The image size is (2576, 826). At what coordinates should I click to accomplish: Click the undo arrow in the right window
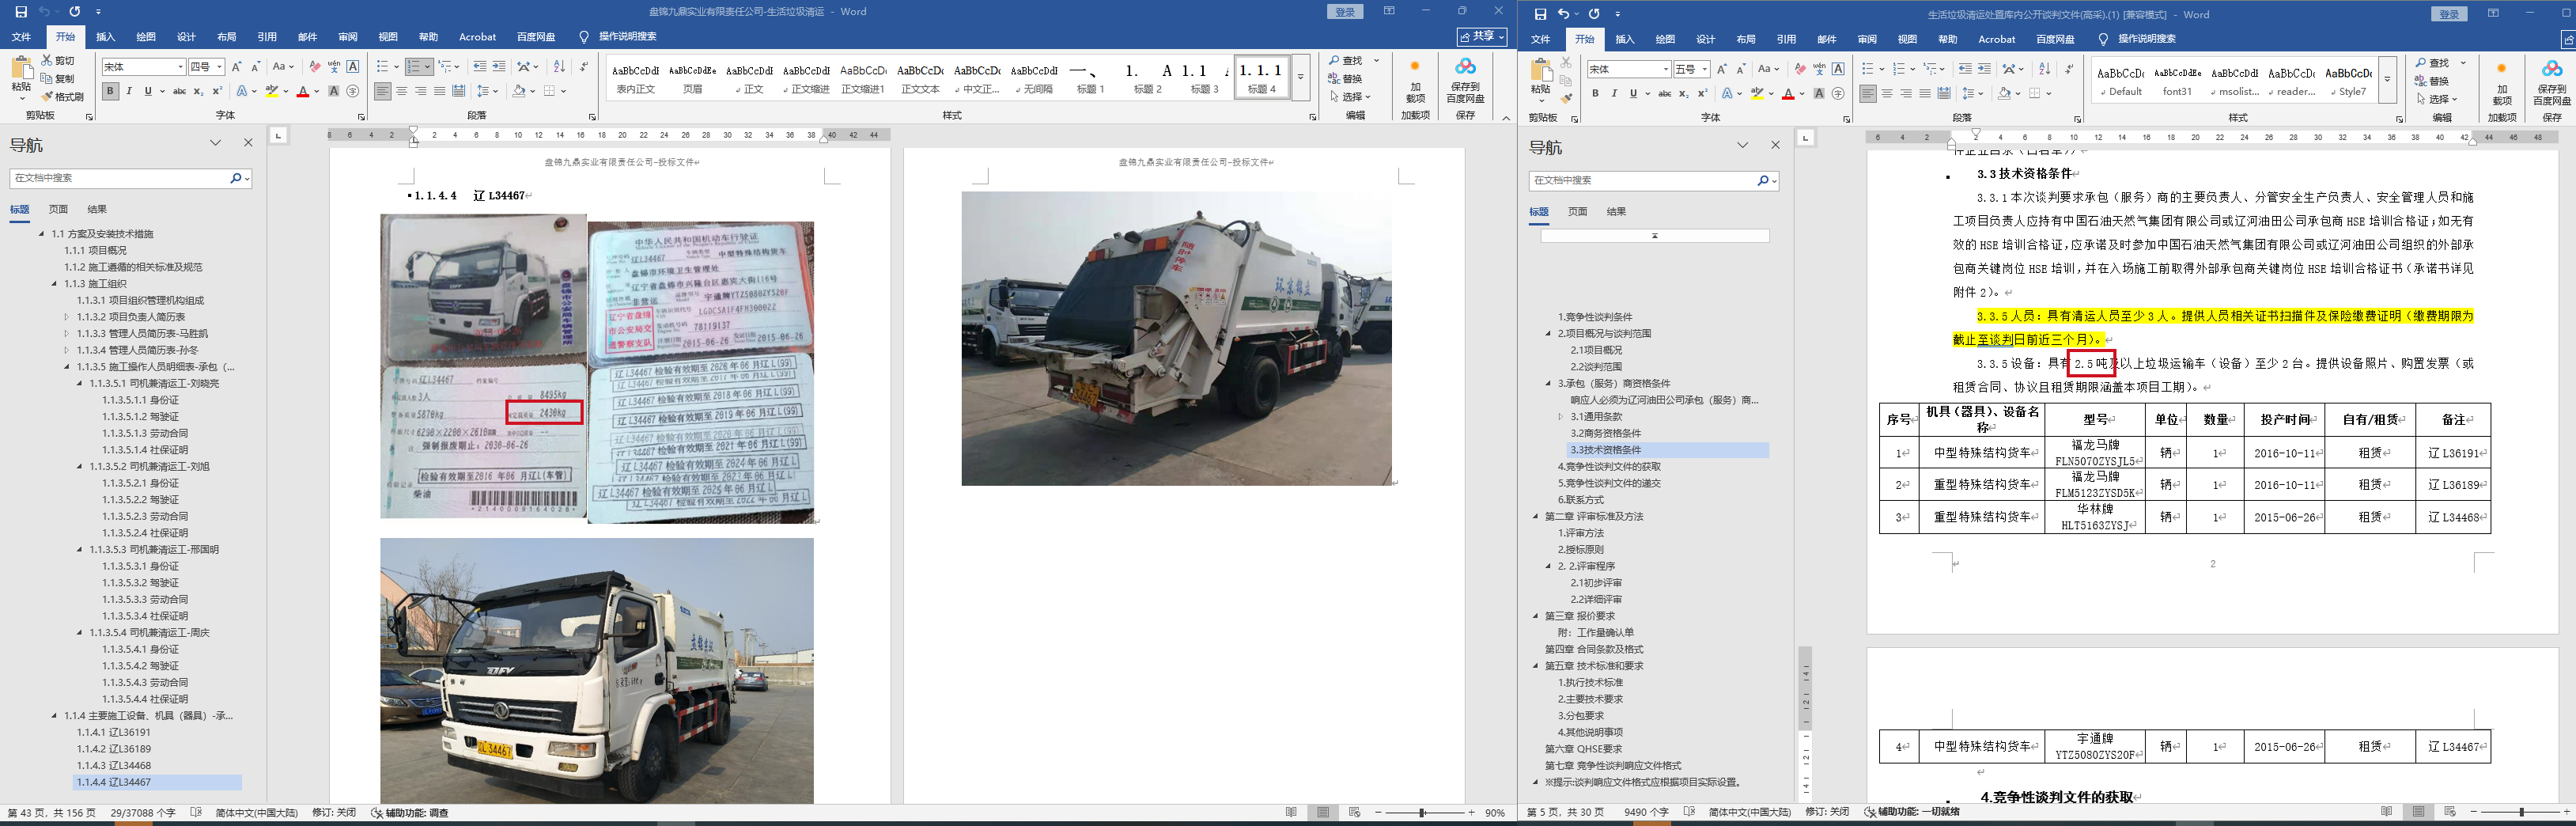(x=1565, y=14)
